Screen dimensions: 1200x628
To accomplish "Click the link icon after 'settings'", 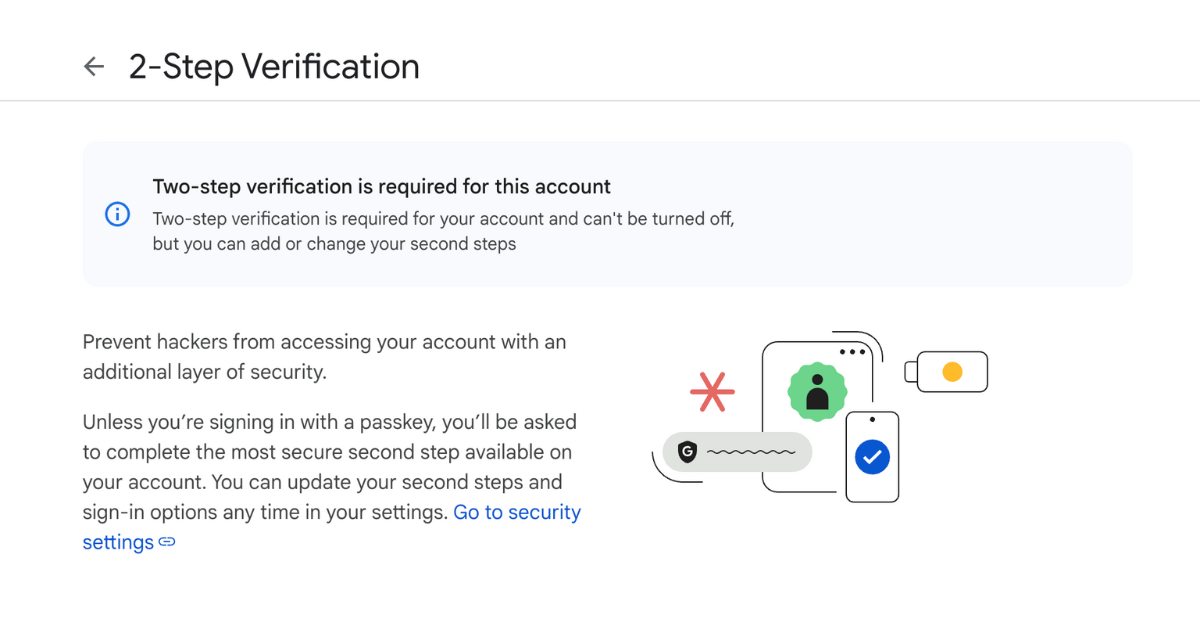I will pyautogui.click(x=167, y=543).
